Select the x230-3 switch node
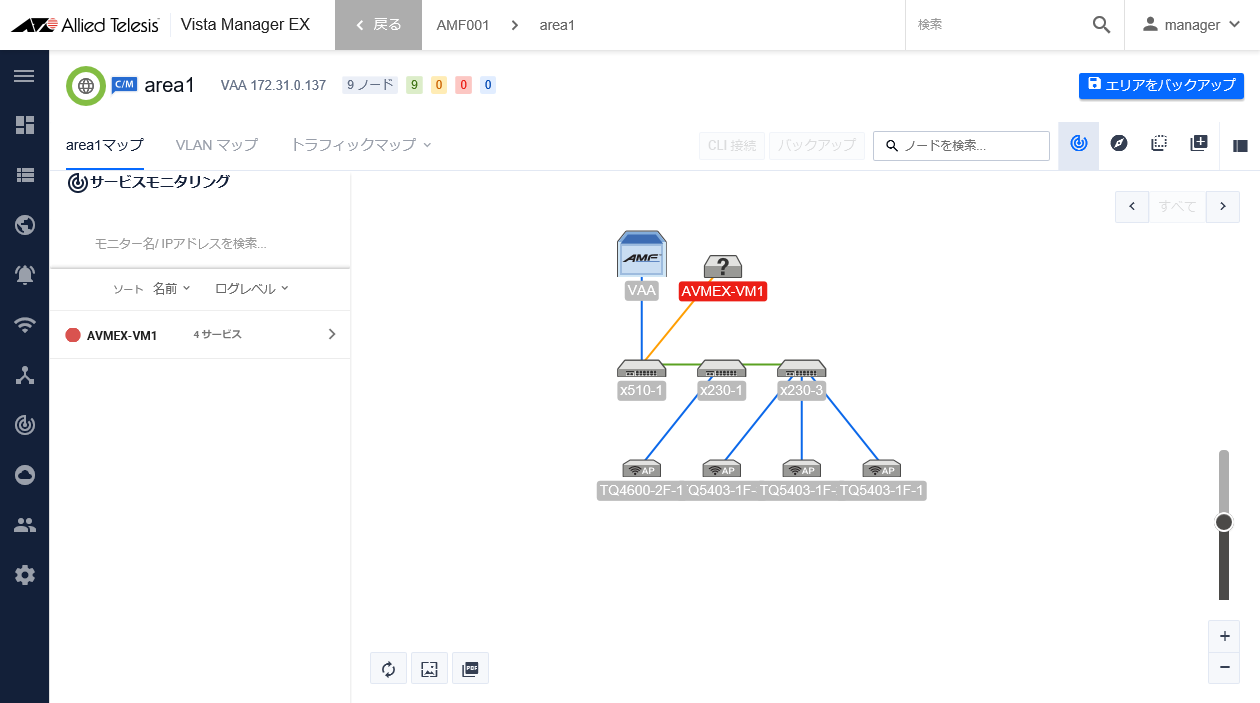 (801, 368)
